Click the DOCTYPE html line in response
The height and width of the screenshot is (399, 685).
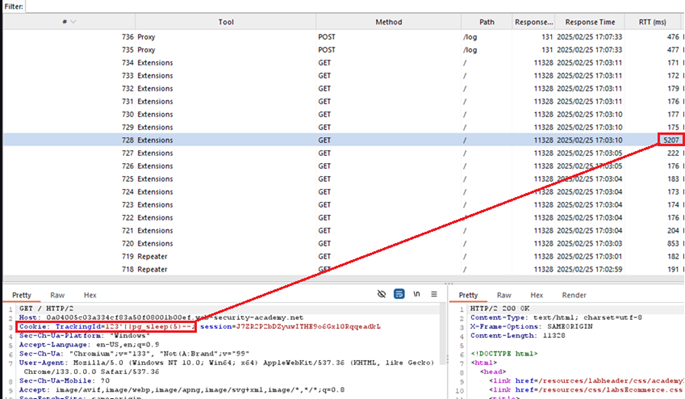pos(504,354)
